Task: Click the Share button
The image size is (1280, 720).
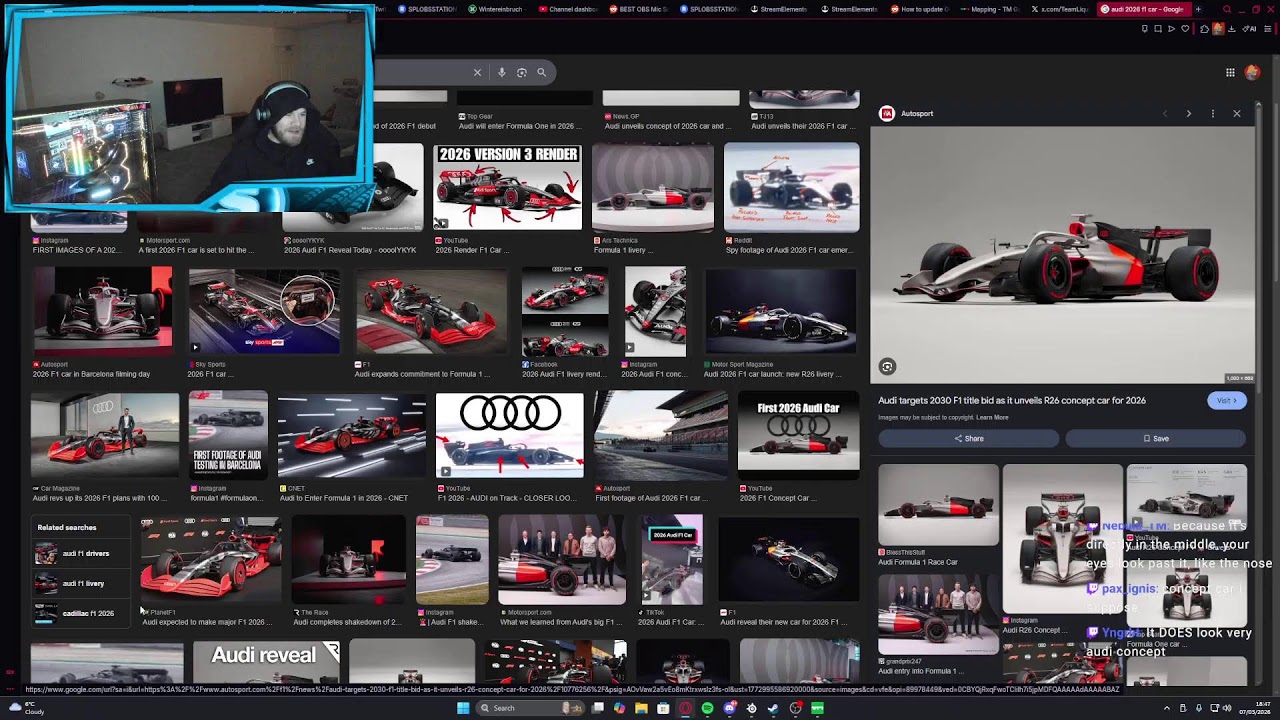Action: tap(968, 438)
